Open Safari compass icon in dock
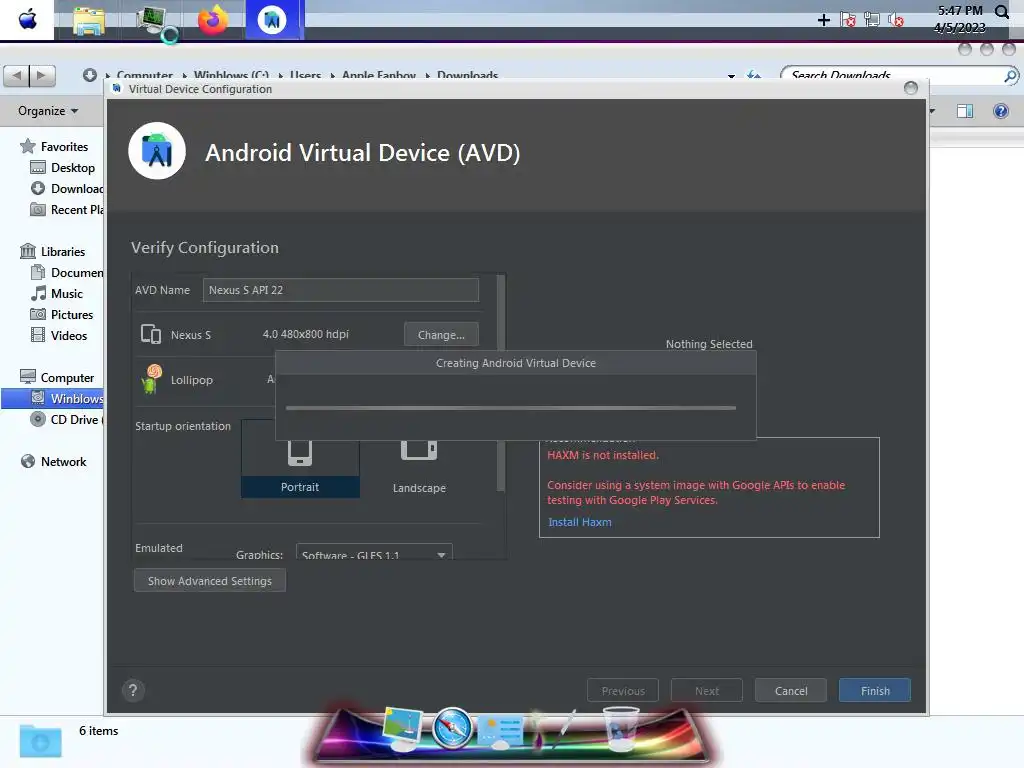This screenshot has width=1024, height=768. coord(452,728)
